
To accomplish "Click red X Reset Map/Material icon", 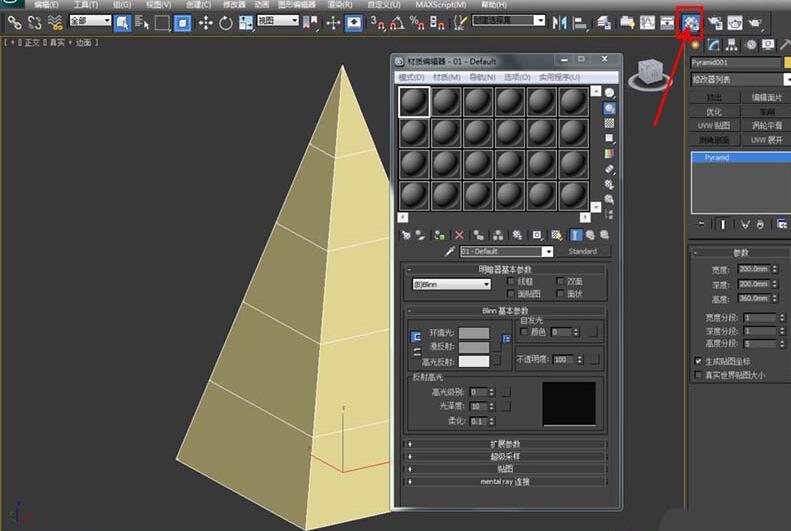I will pos(459,235).
